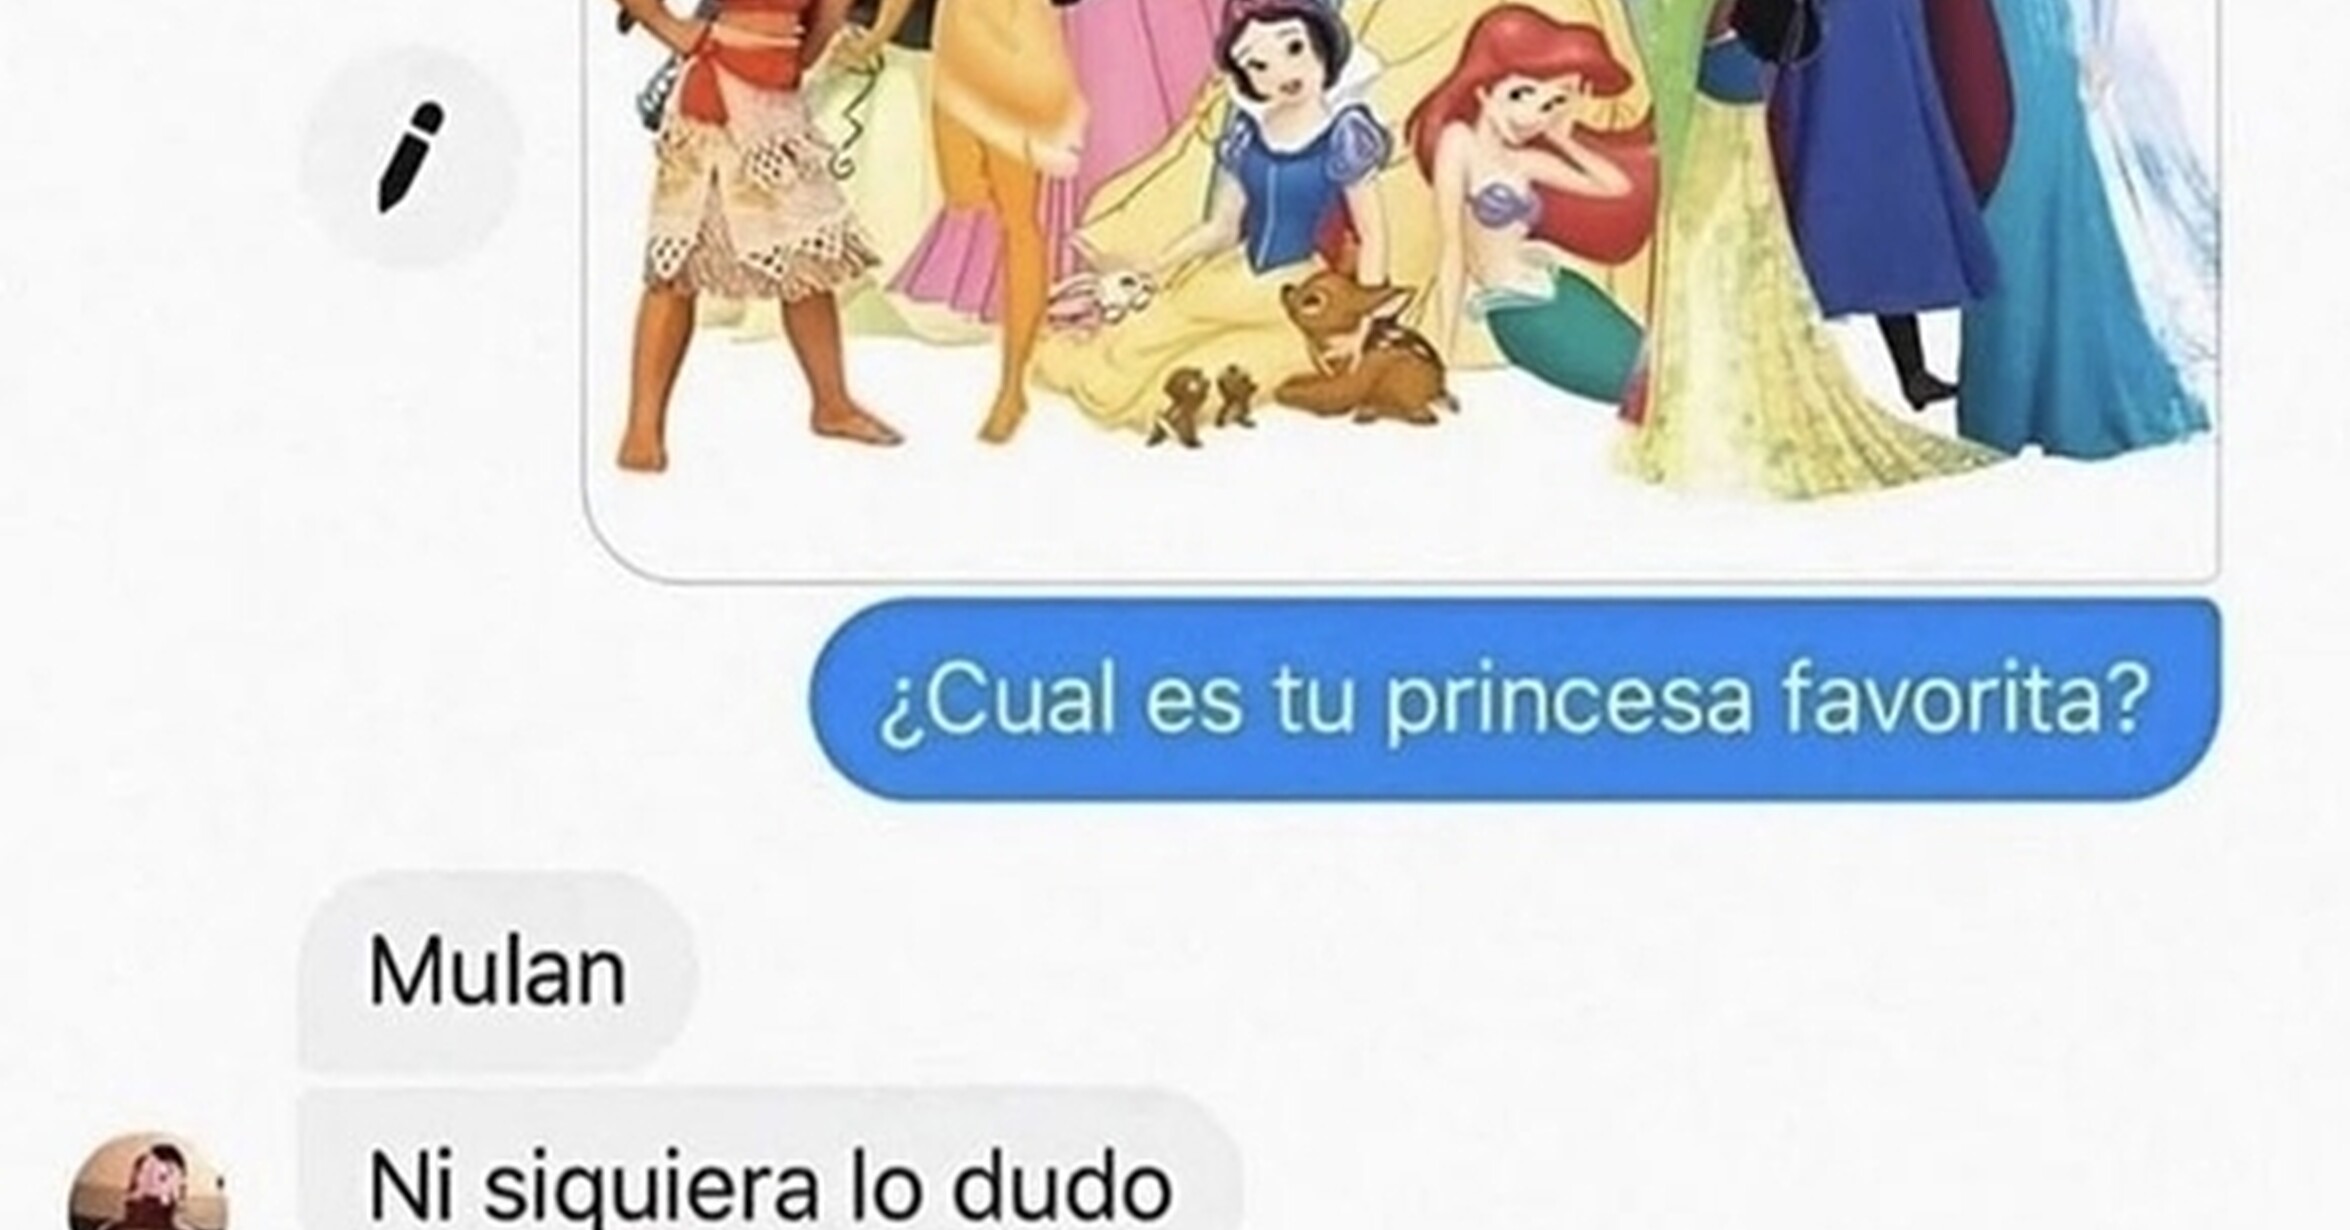This screenshot has width=2350, height=1230.
Task: Tap the brown fawn in the image
Action: (x=1360, y=340)
